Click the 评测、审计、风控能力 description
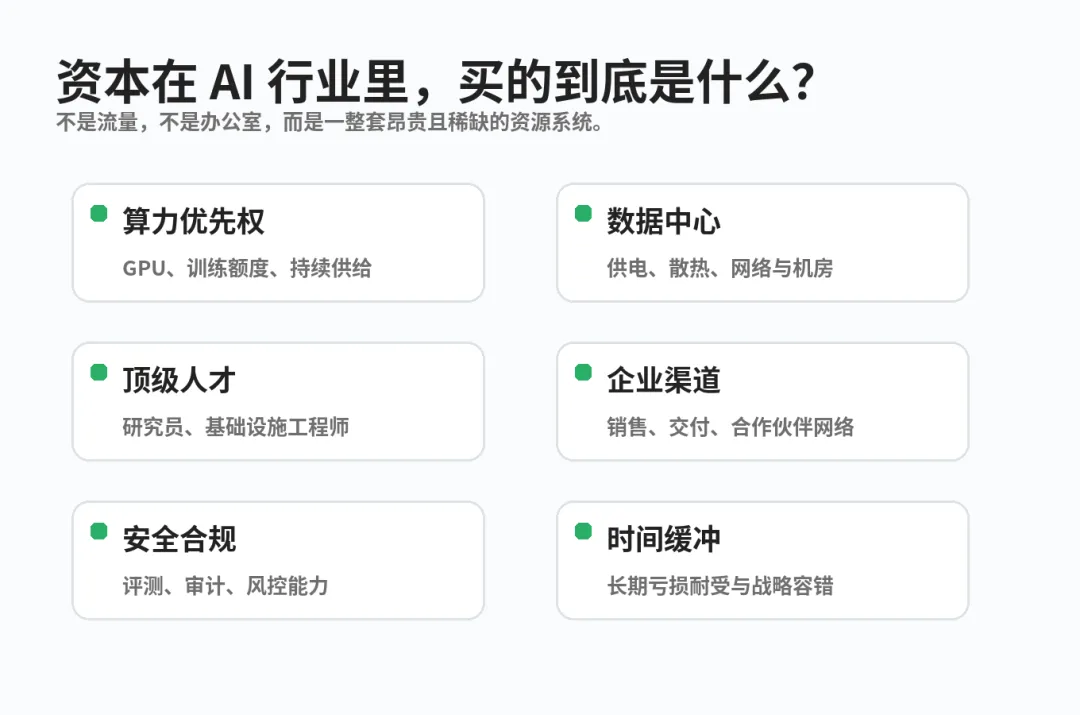Viewport: 1080px width, 715px height. (x=225, y=586)
